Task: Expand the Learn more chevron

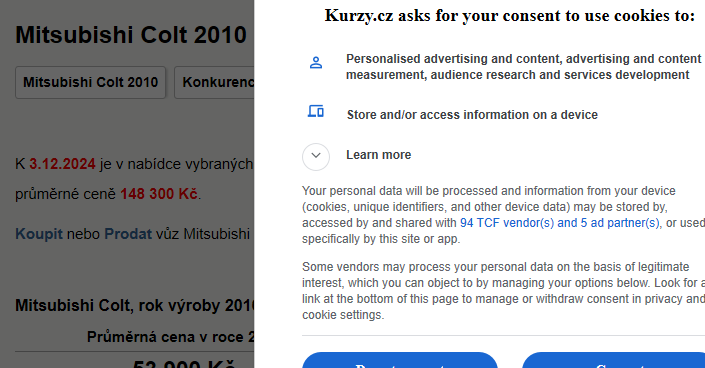Action: [316, 157]
